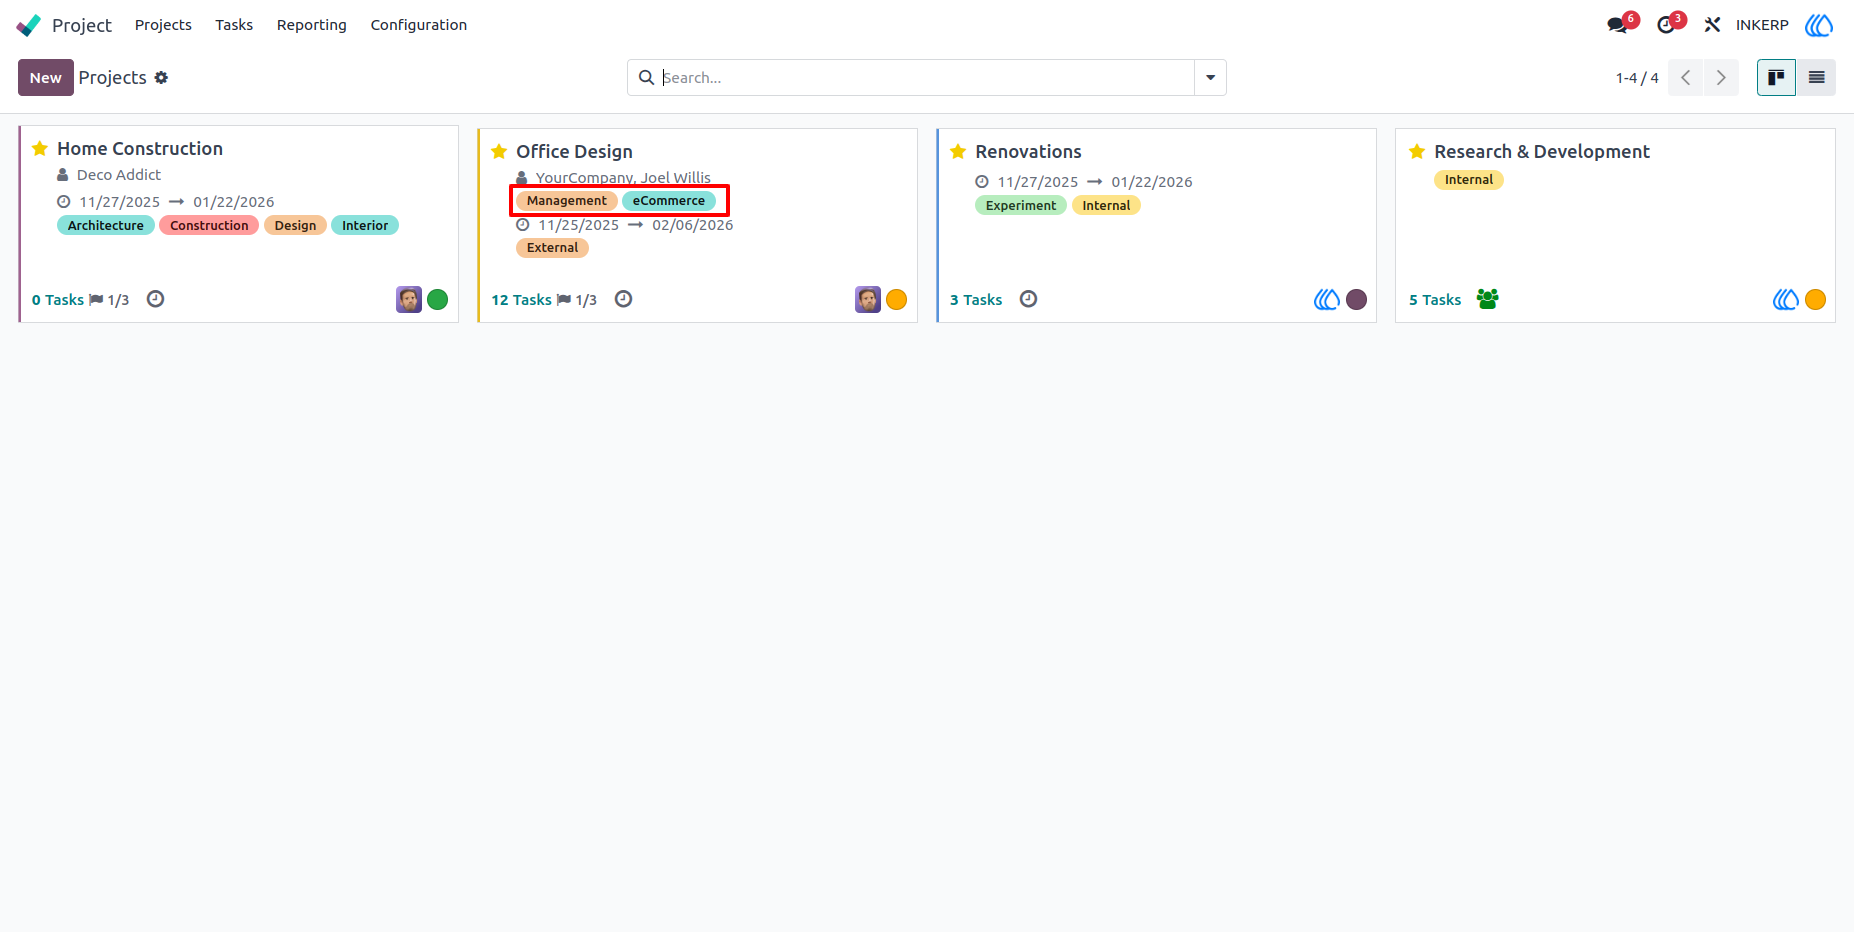Viewport: 1854px width, 932px height.
Task: Toggle favorite star on Home Construction
Action: click(x=40, y=149)
